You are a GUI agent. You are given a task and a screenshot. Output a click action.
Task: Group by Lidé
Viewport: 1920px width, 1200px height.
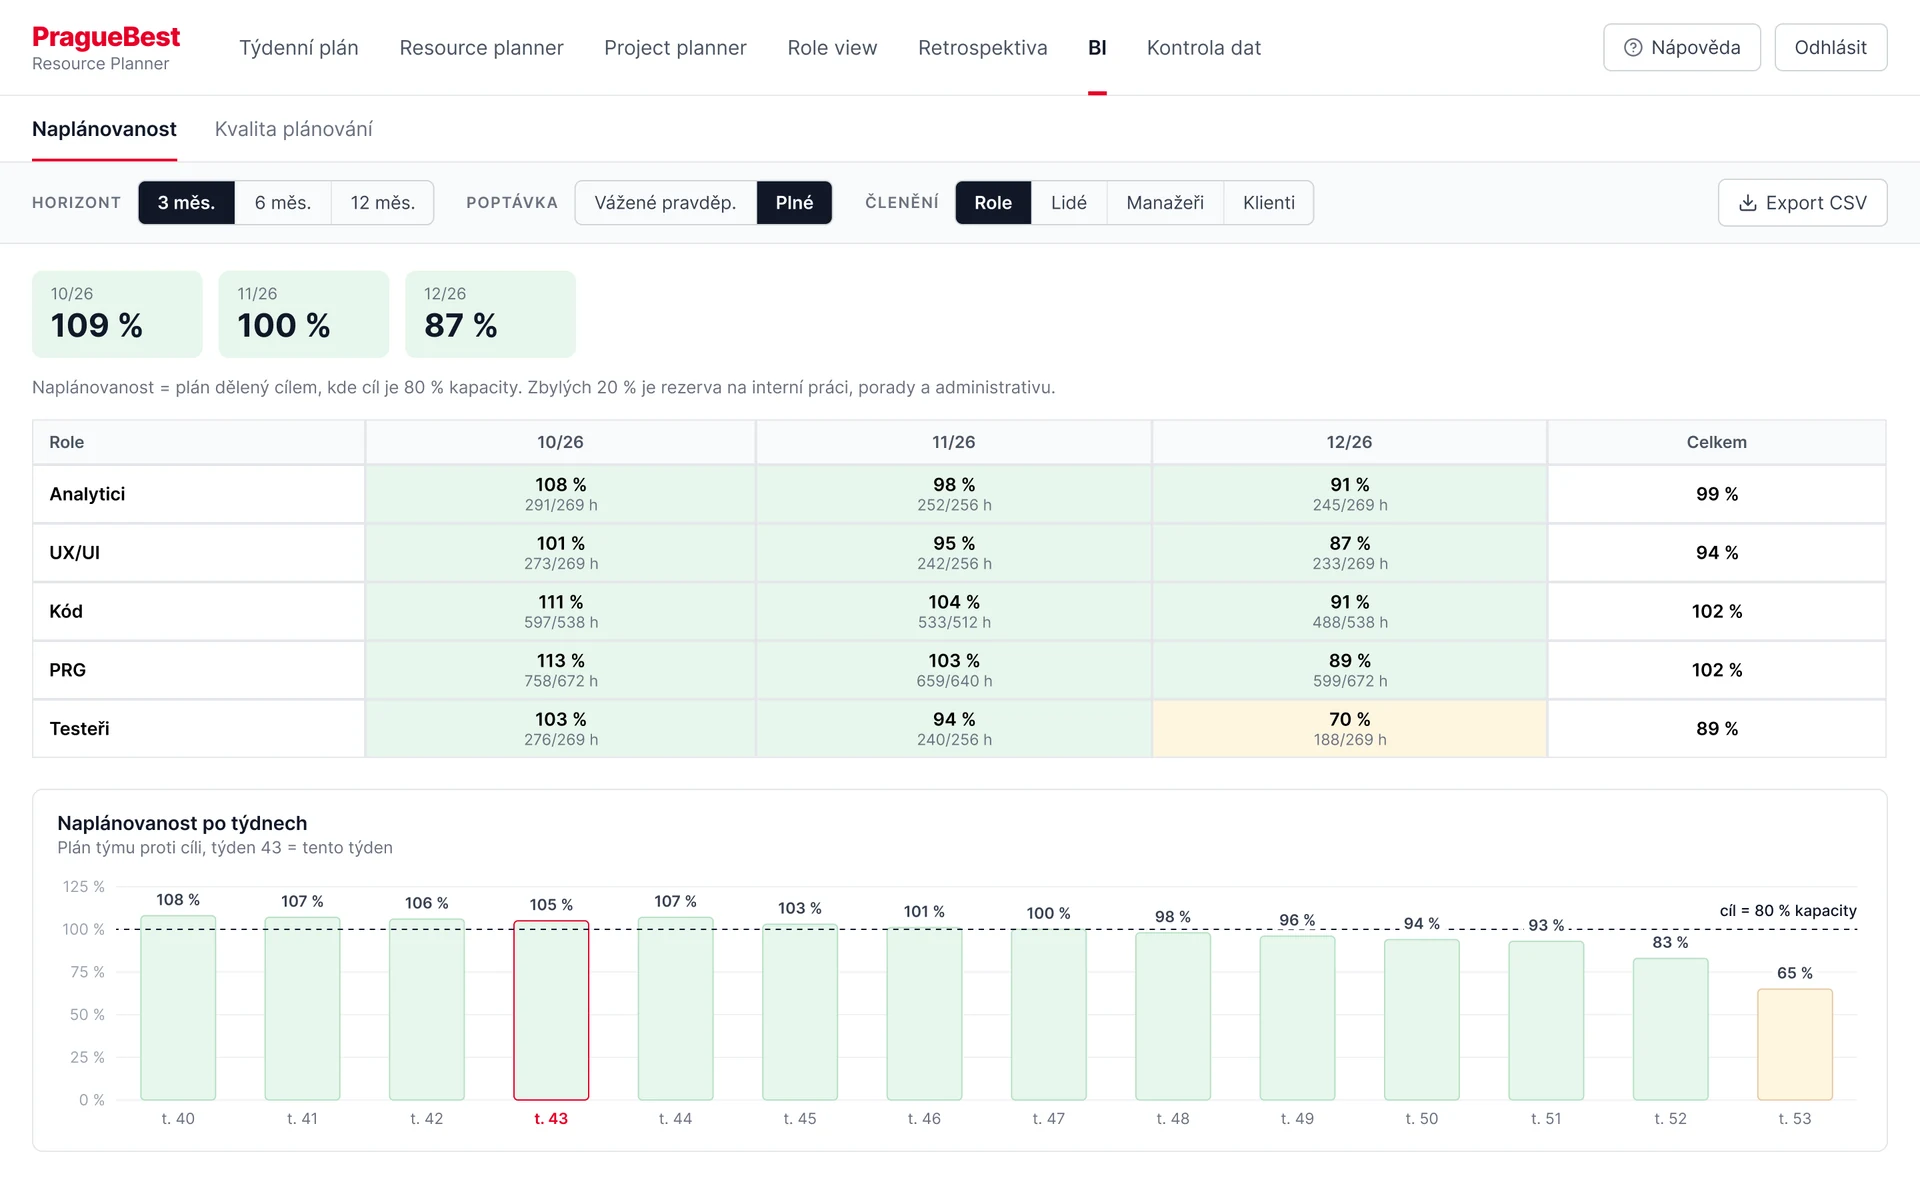pos(1068,203)
